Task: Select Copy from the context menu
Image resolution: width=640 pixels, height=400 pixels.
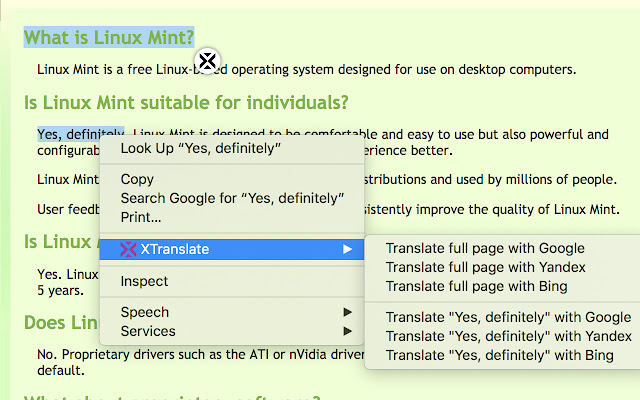Action: tap(137, 179)
